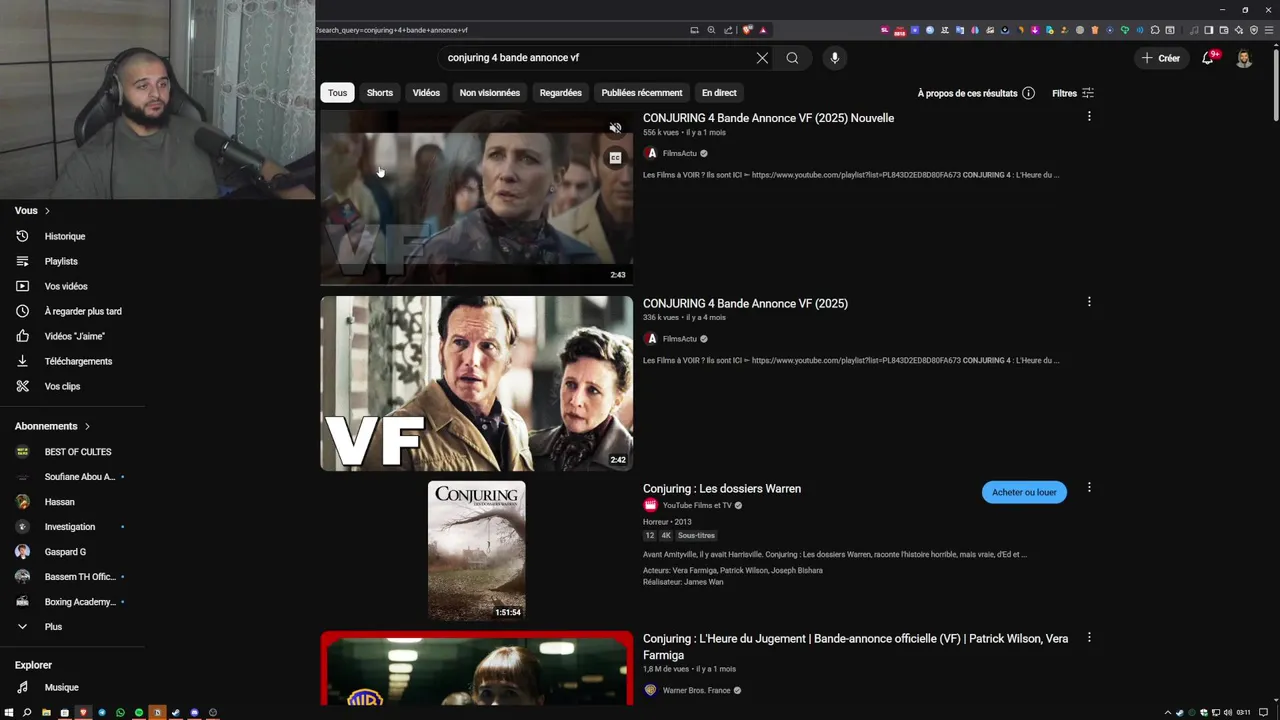The image size is (1280, 720).
Task: Open WhatsApp from the taskbar
Action: 120,713
